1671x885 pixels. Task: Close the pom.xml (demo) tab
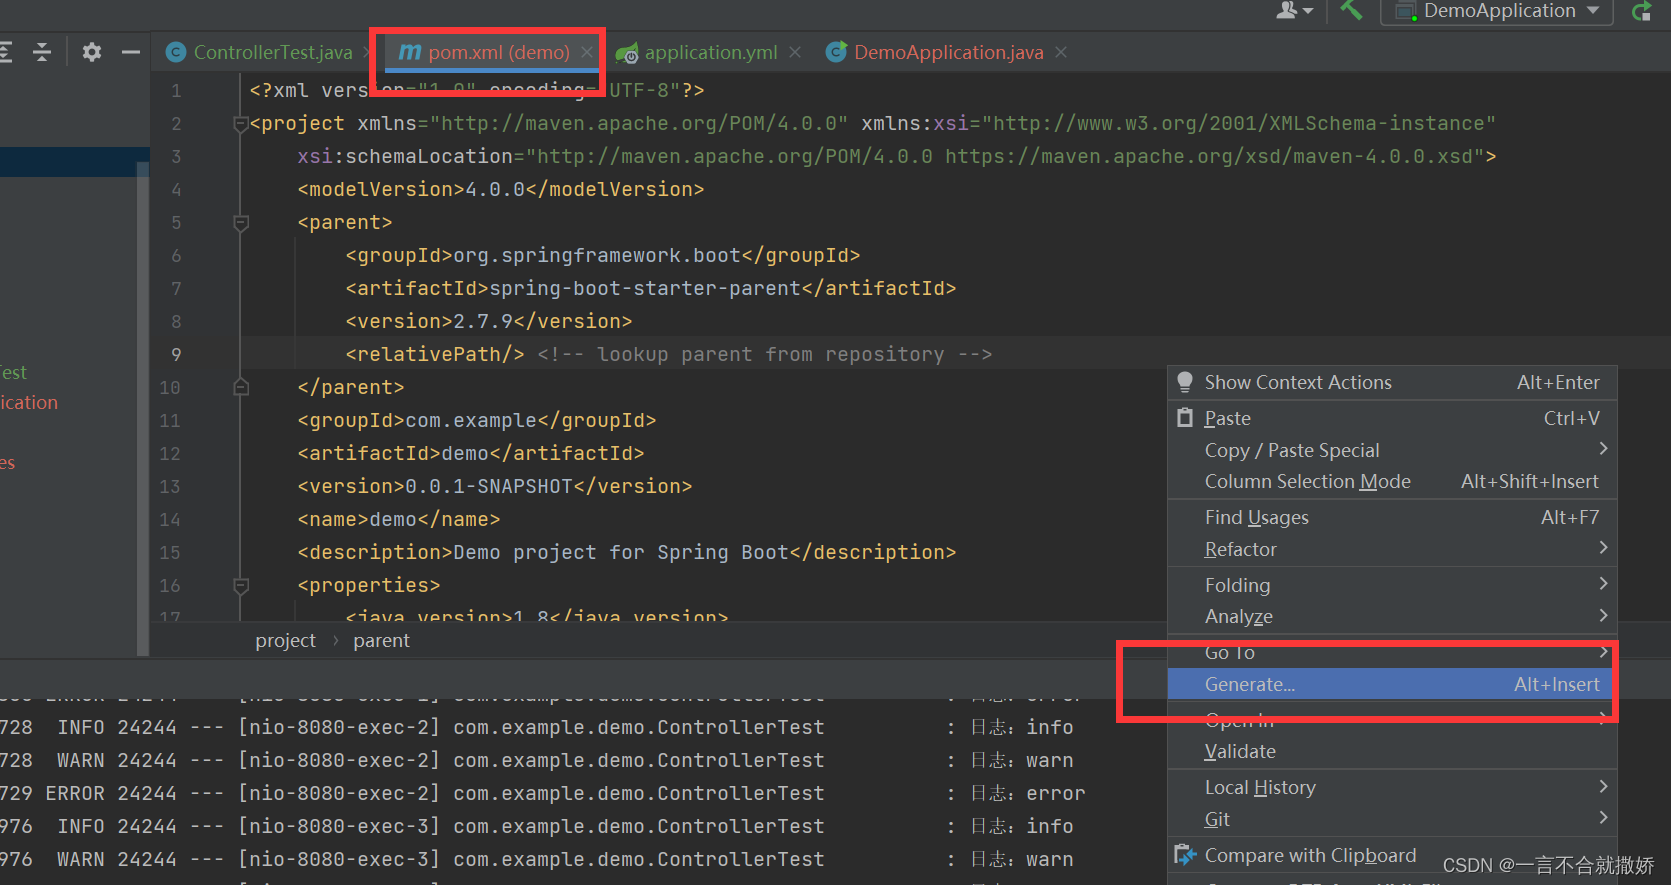[587, 52]
